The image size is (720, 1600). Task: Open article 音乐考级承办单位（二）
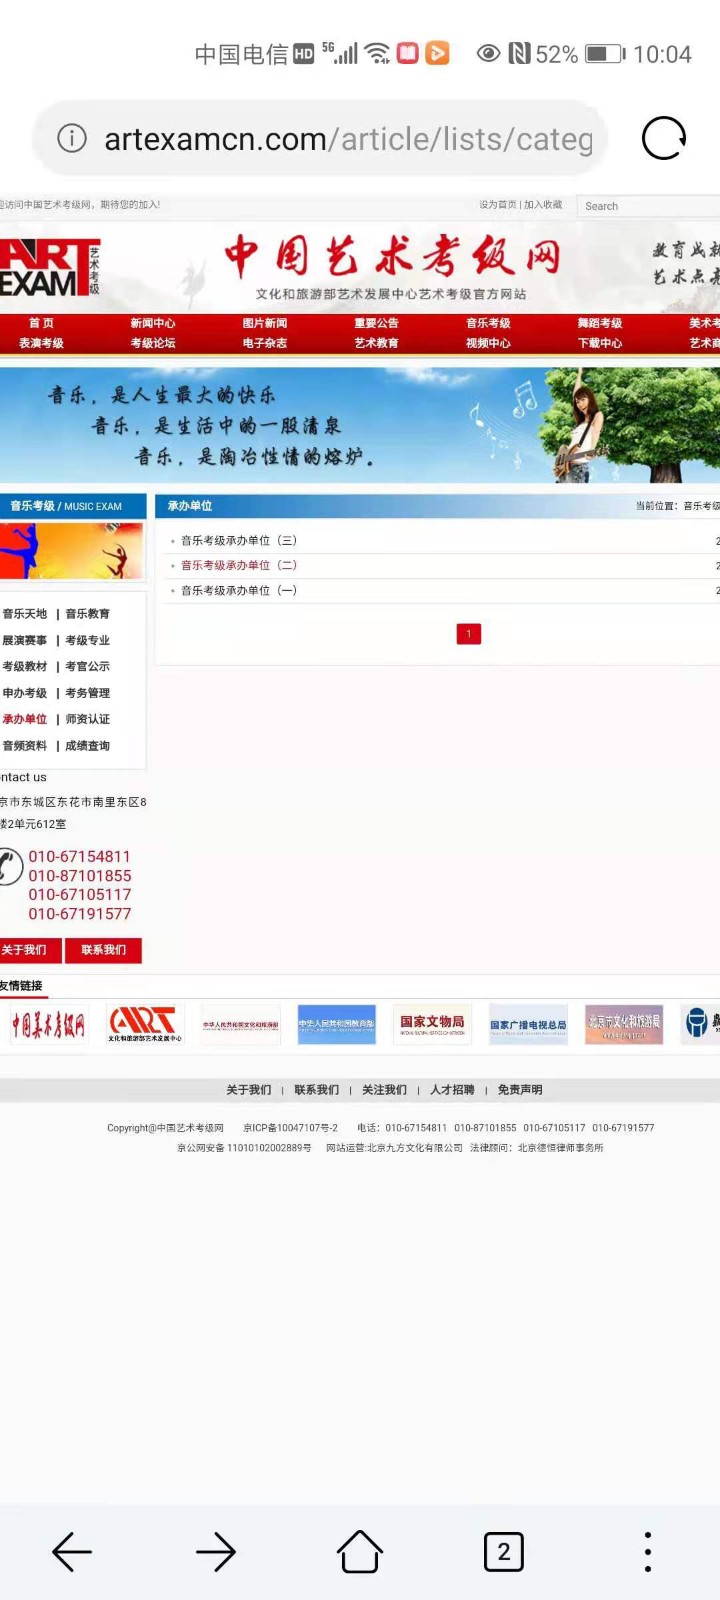(239, 565)
